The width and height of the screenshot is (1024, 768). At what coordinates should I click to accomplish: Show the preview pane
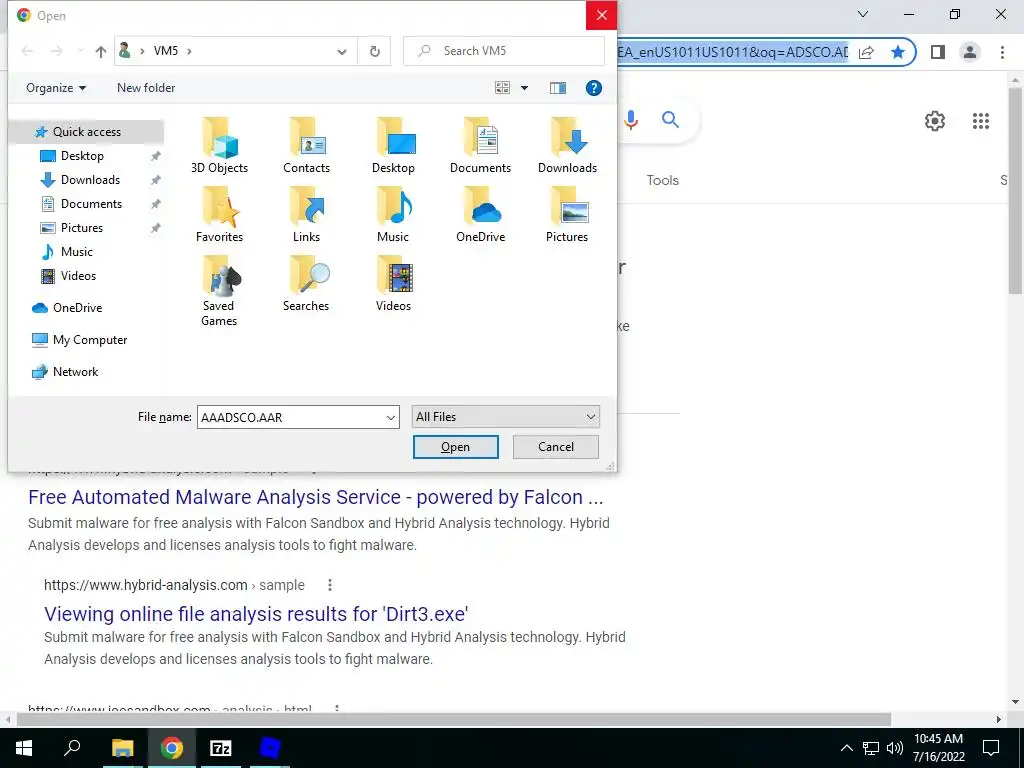(x=558, y=88)
